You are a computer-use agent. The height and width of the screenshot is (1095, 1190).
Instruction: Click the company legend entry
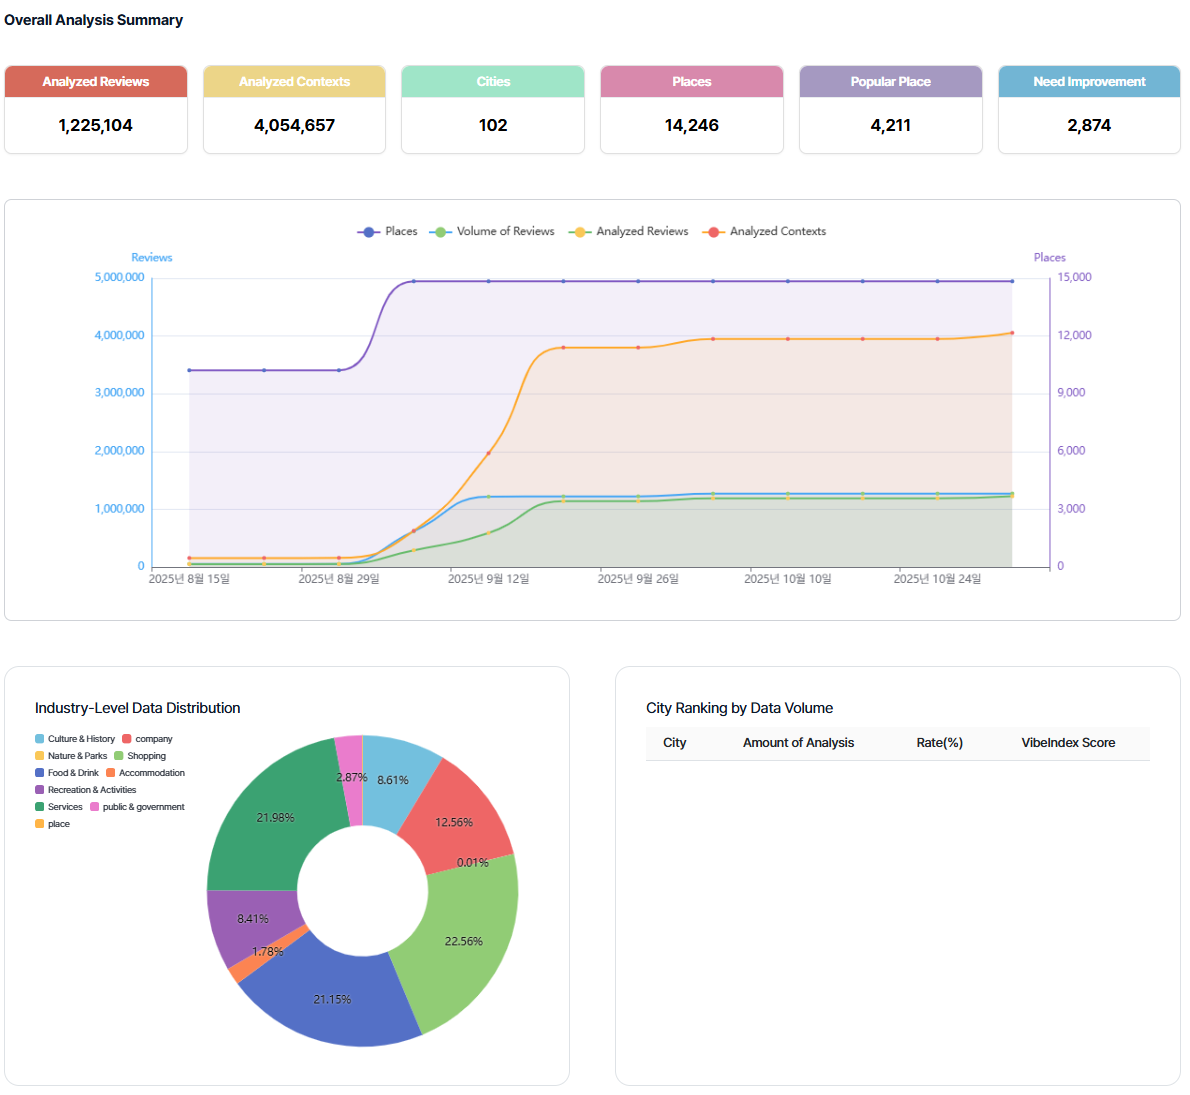point(147,739)
